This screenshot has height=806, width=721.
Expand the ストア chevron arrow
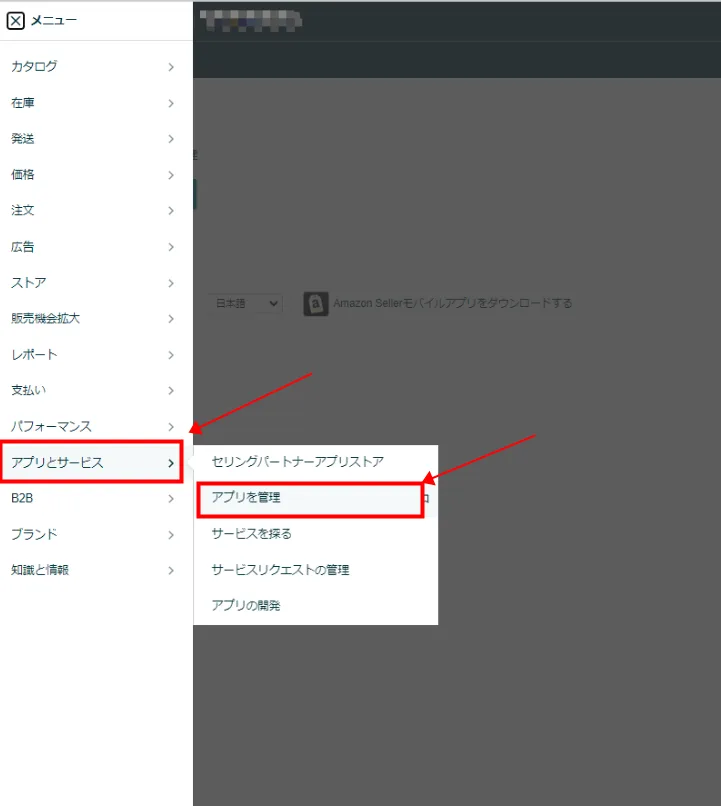(x=171, y=283)
